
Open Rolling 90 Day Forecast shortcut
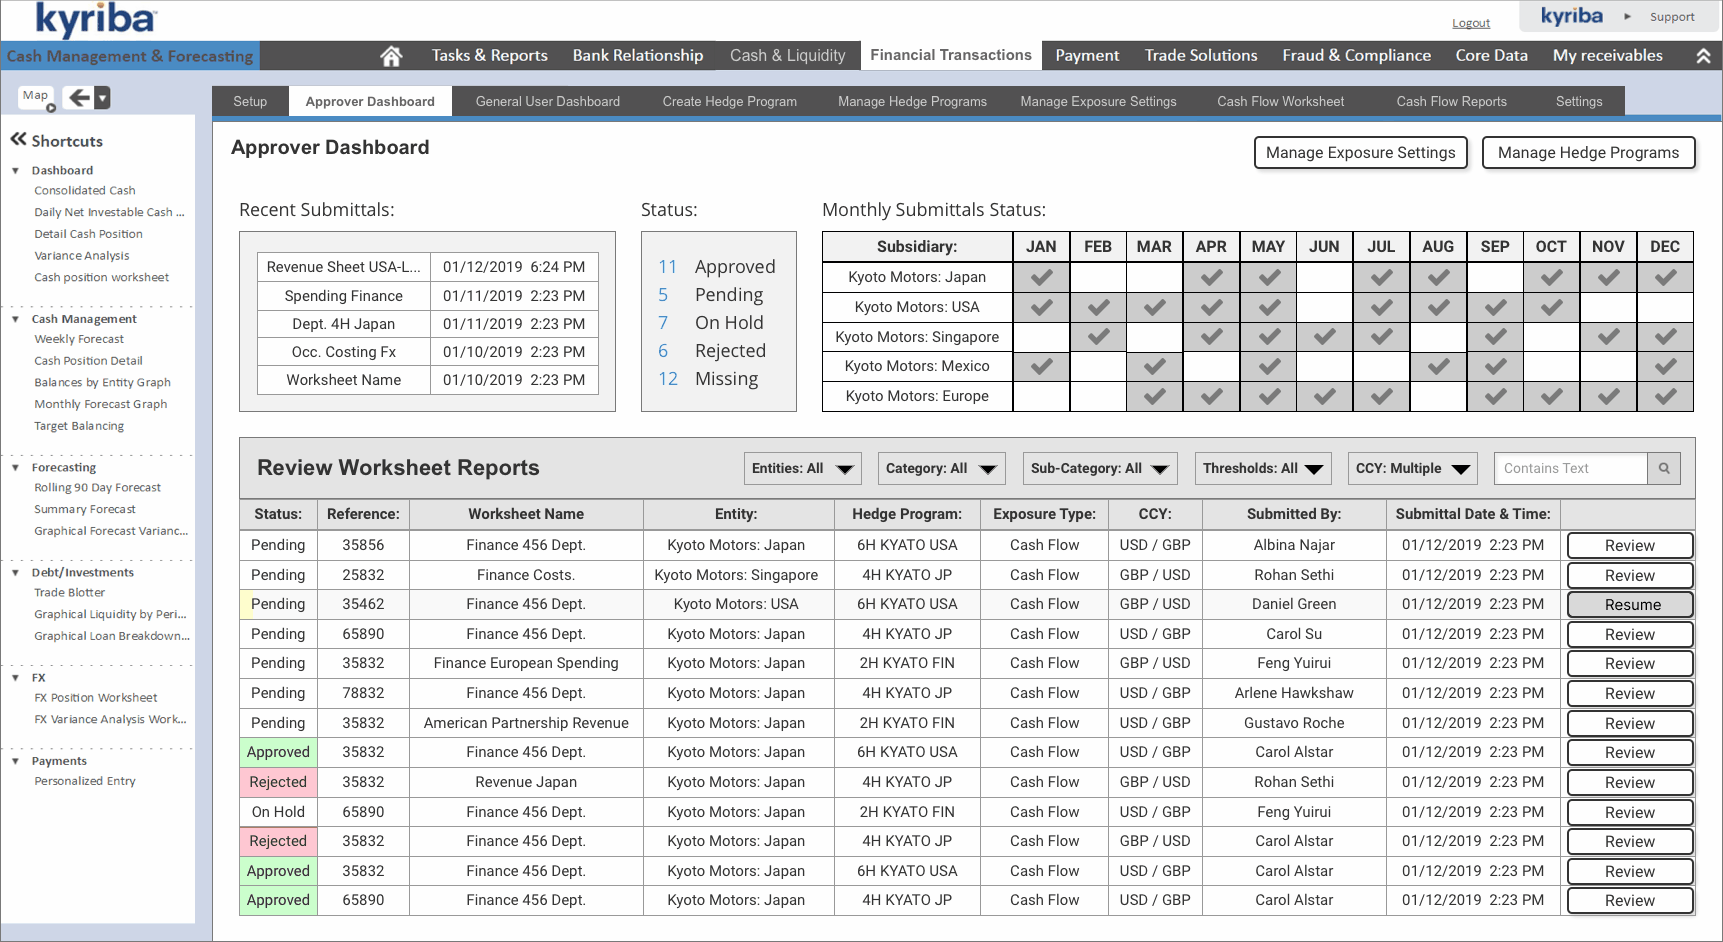97,488
